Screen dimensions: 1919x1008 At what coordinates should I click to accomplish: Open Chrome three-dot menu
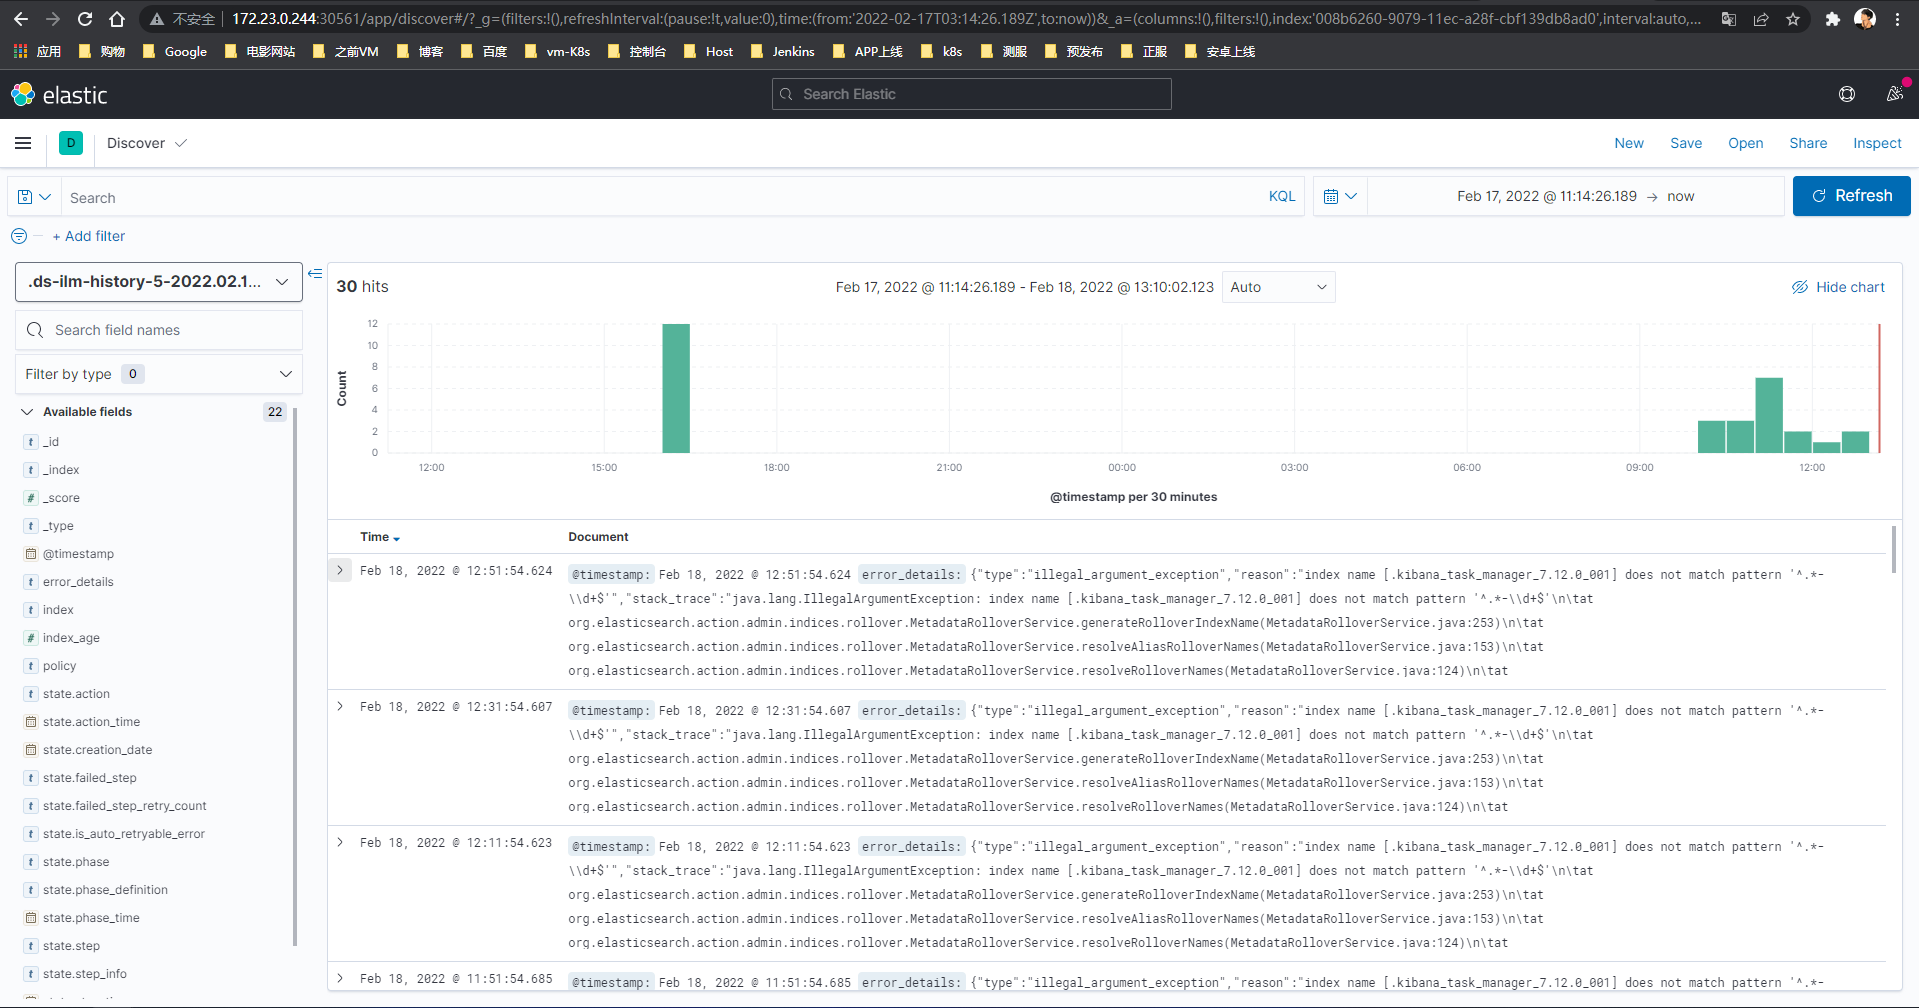[1897, 19]
